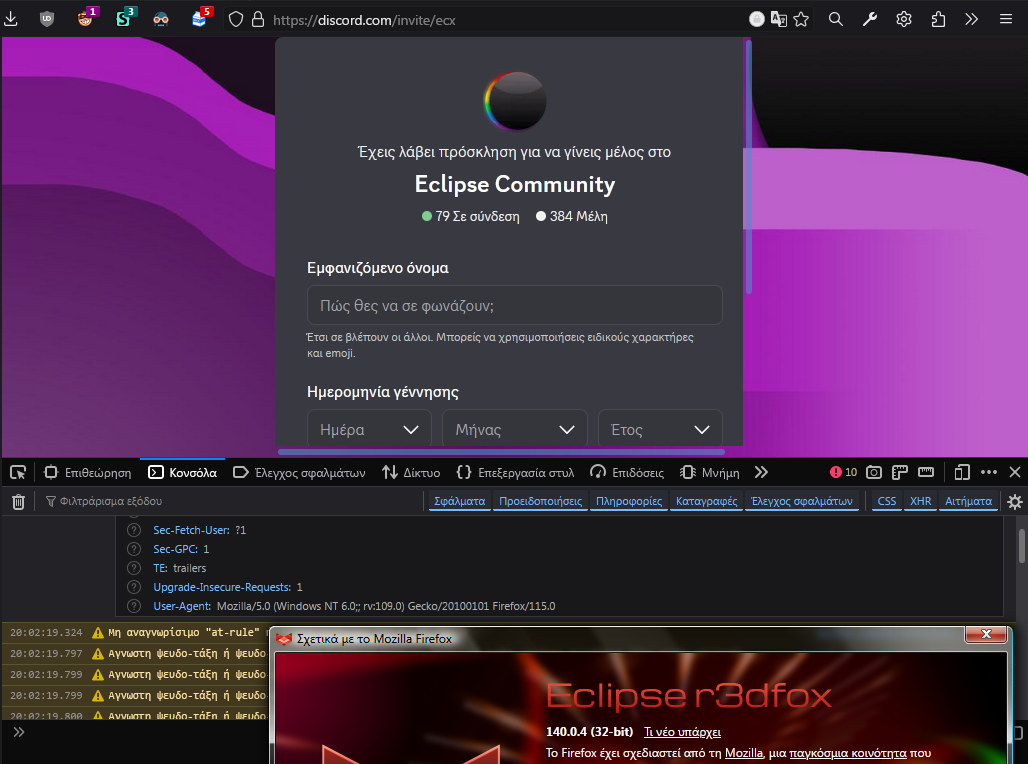The image size is (1028, 764).
Task: Click the magnifier search icon in toolbar
Action: click(x=835, y=19)
